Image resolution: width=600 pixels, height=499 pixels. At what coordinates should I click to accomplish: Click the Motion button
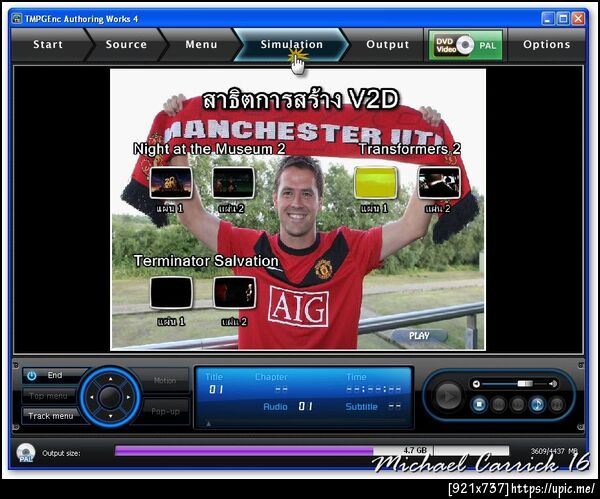point(165,380)
